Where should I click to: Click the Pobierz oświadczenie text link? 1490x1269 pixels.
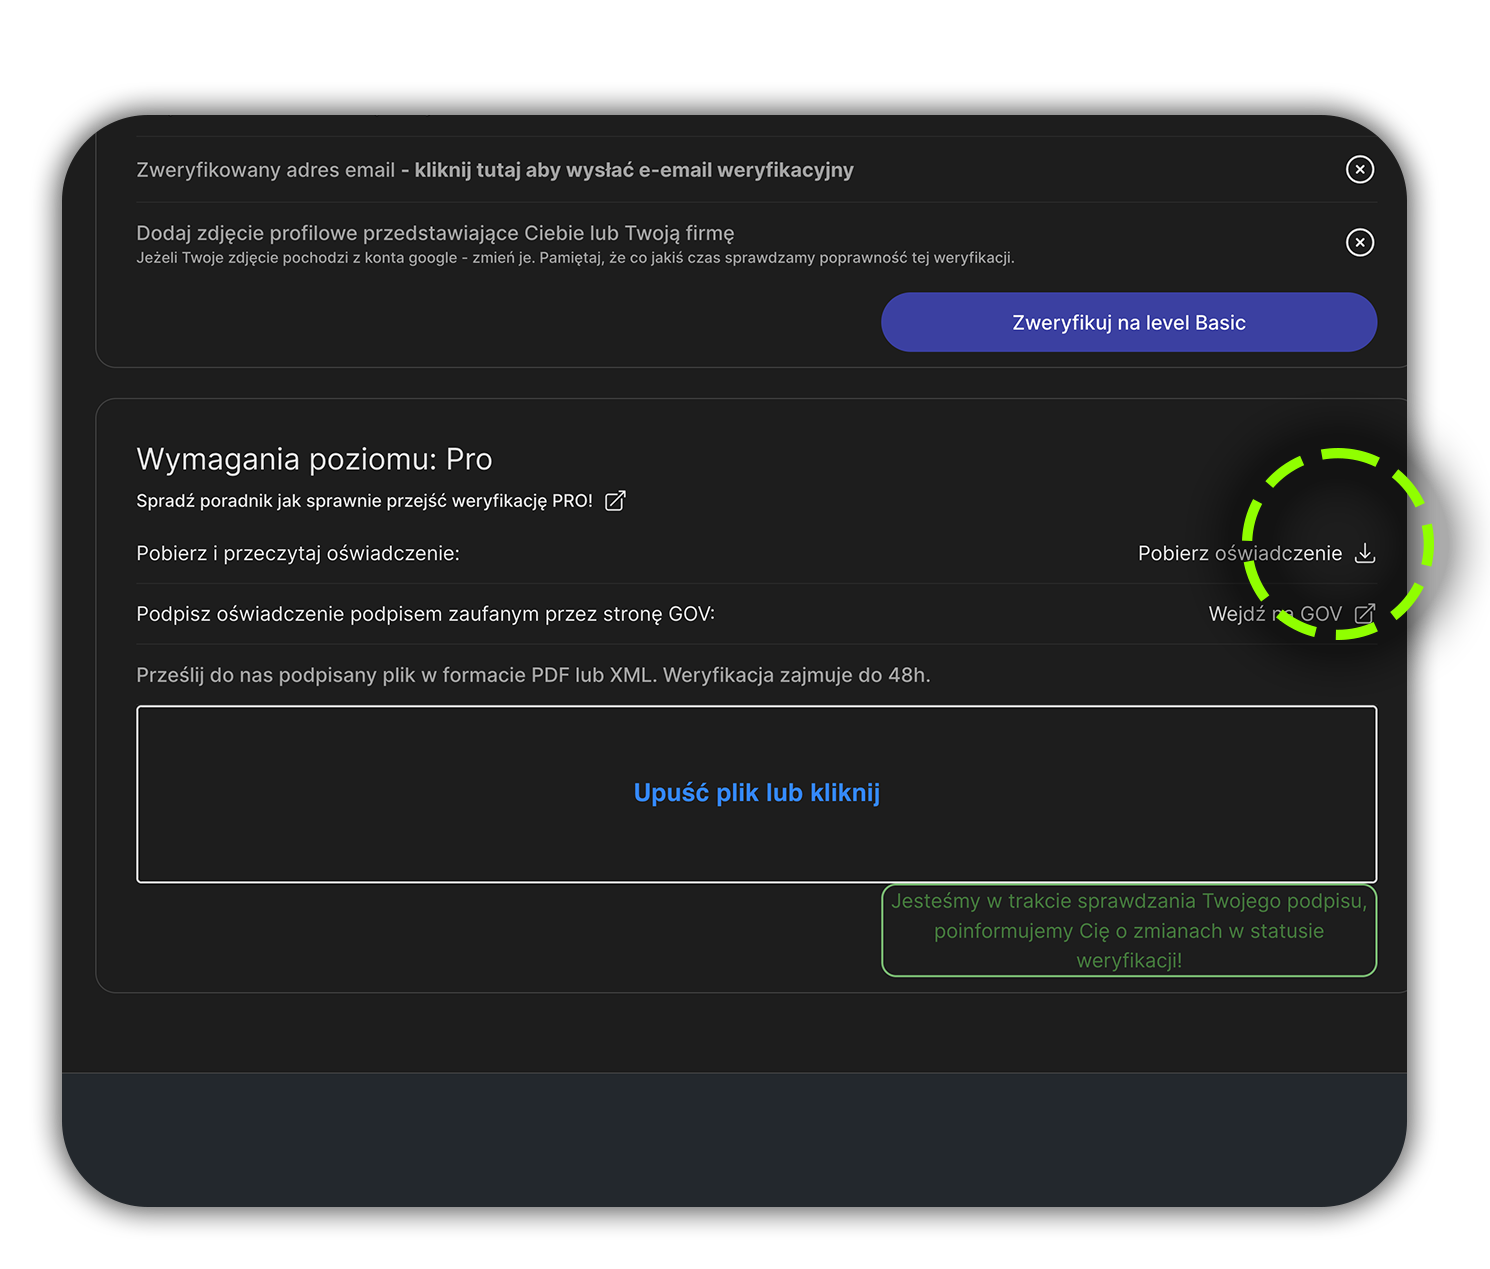click(x=1239, y=553)
